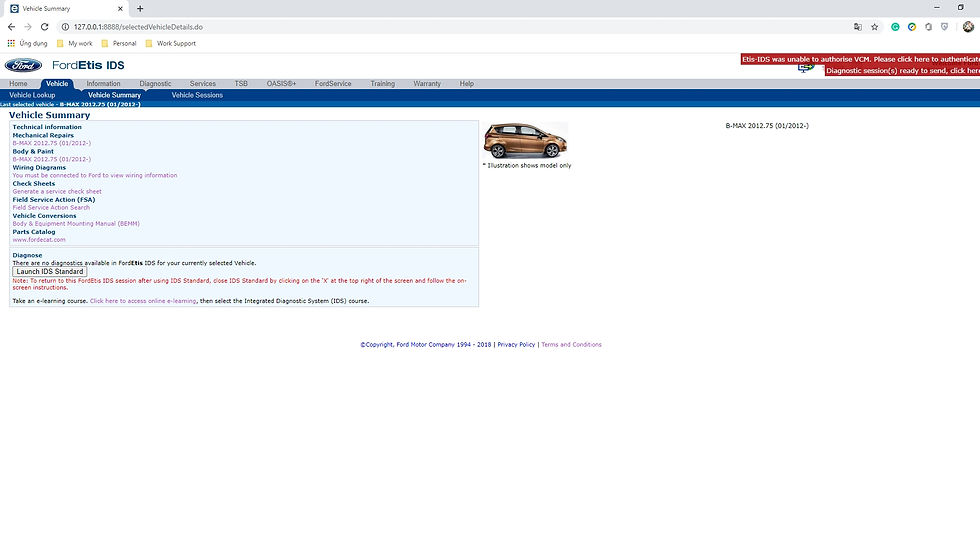Viewport: 980px width, 539px height.
Task: Click the grey cube extension icon
Action: [929, 27]
